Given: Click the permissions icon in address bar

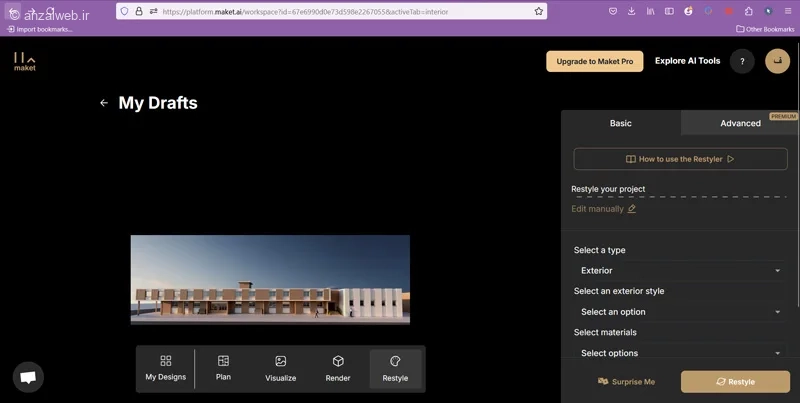Looking at the screenshot, I should (153, 11).
